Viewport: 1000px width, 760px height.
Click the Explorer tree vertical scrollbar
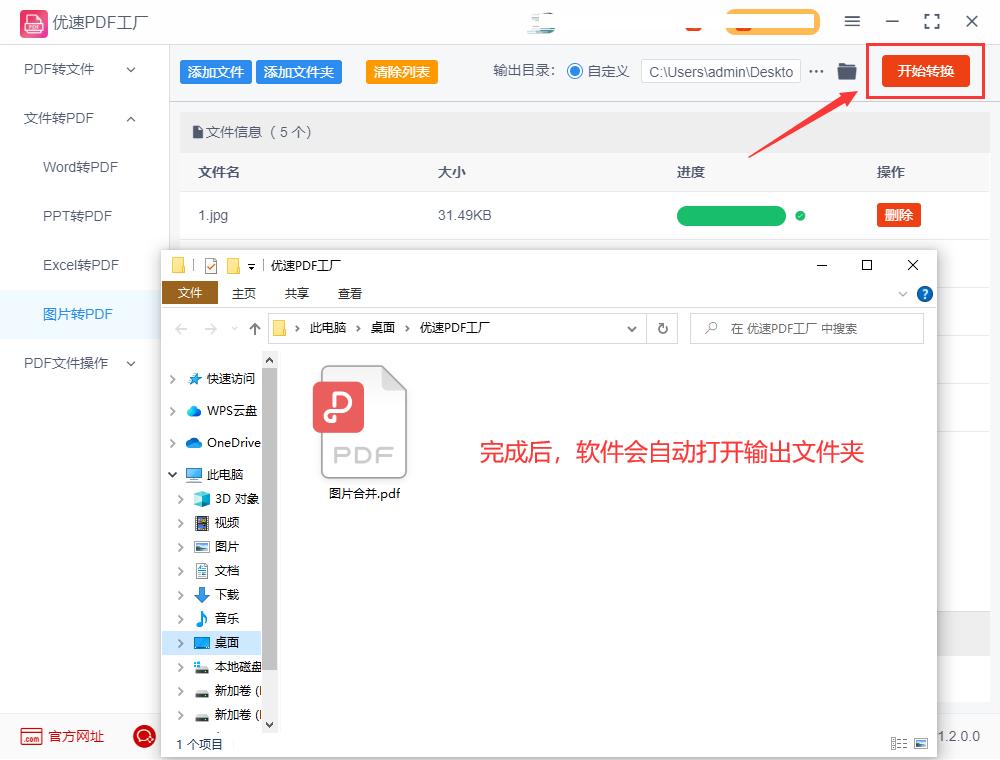click(x=270, y=519)
